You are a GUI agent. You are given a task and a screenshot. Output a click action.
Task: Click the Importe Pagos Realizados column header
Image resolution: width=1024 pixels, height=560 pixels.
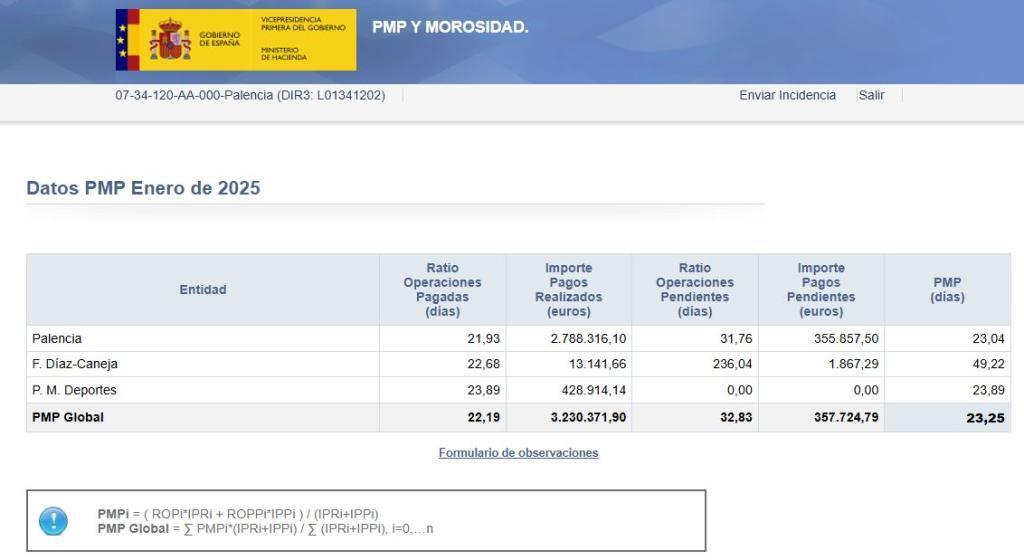(x=568, y=290)
